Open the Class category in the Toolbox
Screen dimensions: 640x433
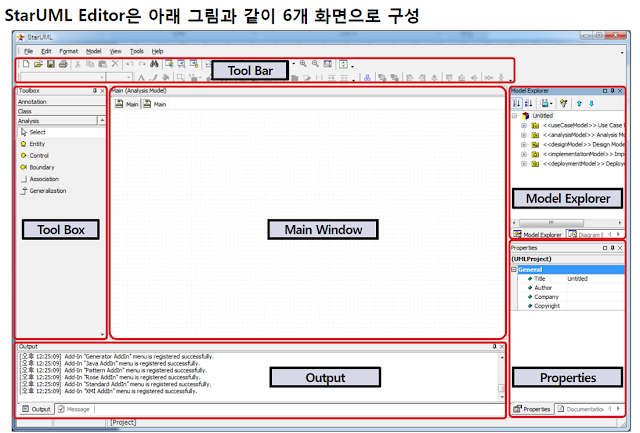pyautogui.click(x=61, y=111)
